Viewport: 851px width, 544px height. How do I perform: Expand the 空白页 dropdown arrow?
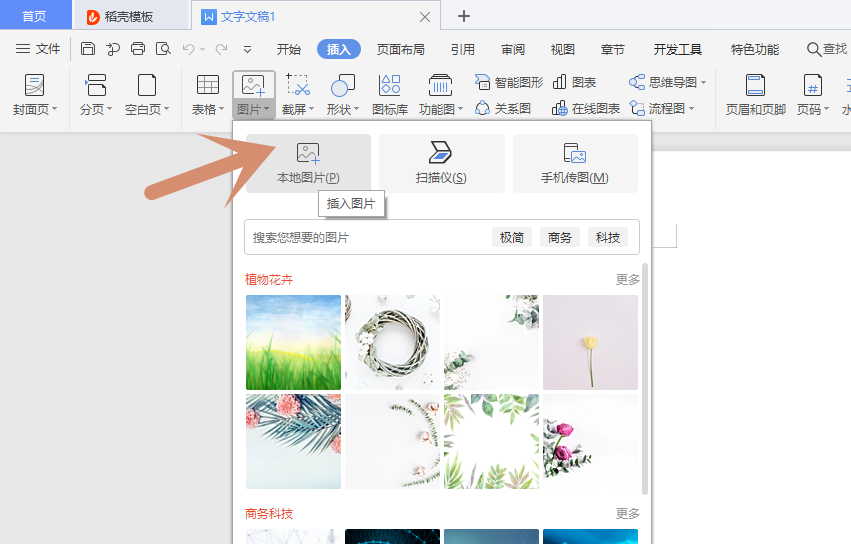pyautogui.click(x=167, y=109)
